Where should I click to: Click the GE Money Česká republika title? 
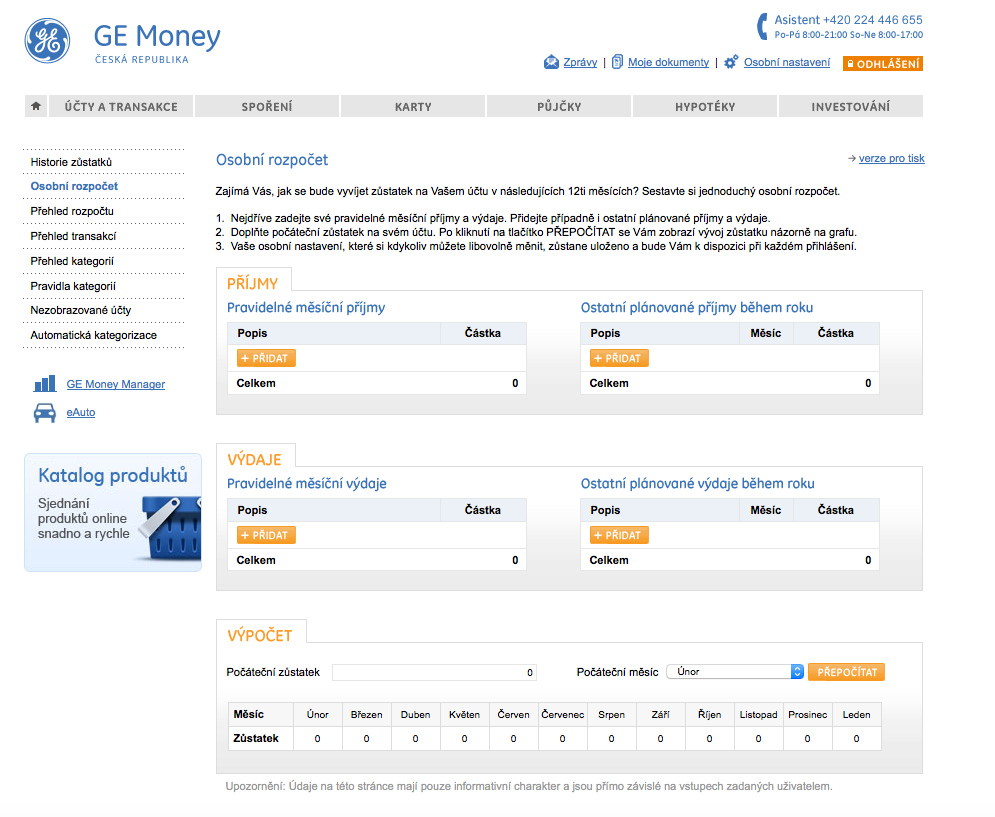(157, 43)
